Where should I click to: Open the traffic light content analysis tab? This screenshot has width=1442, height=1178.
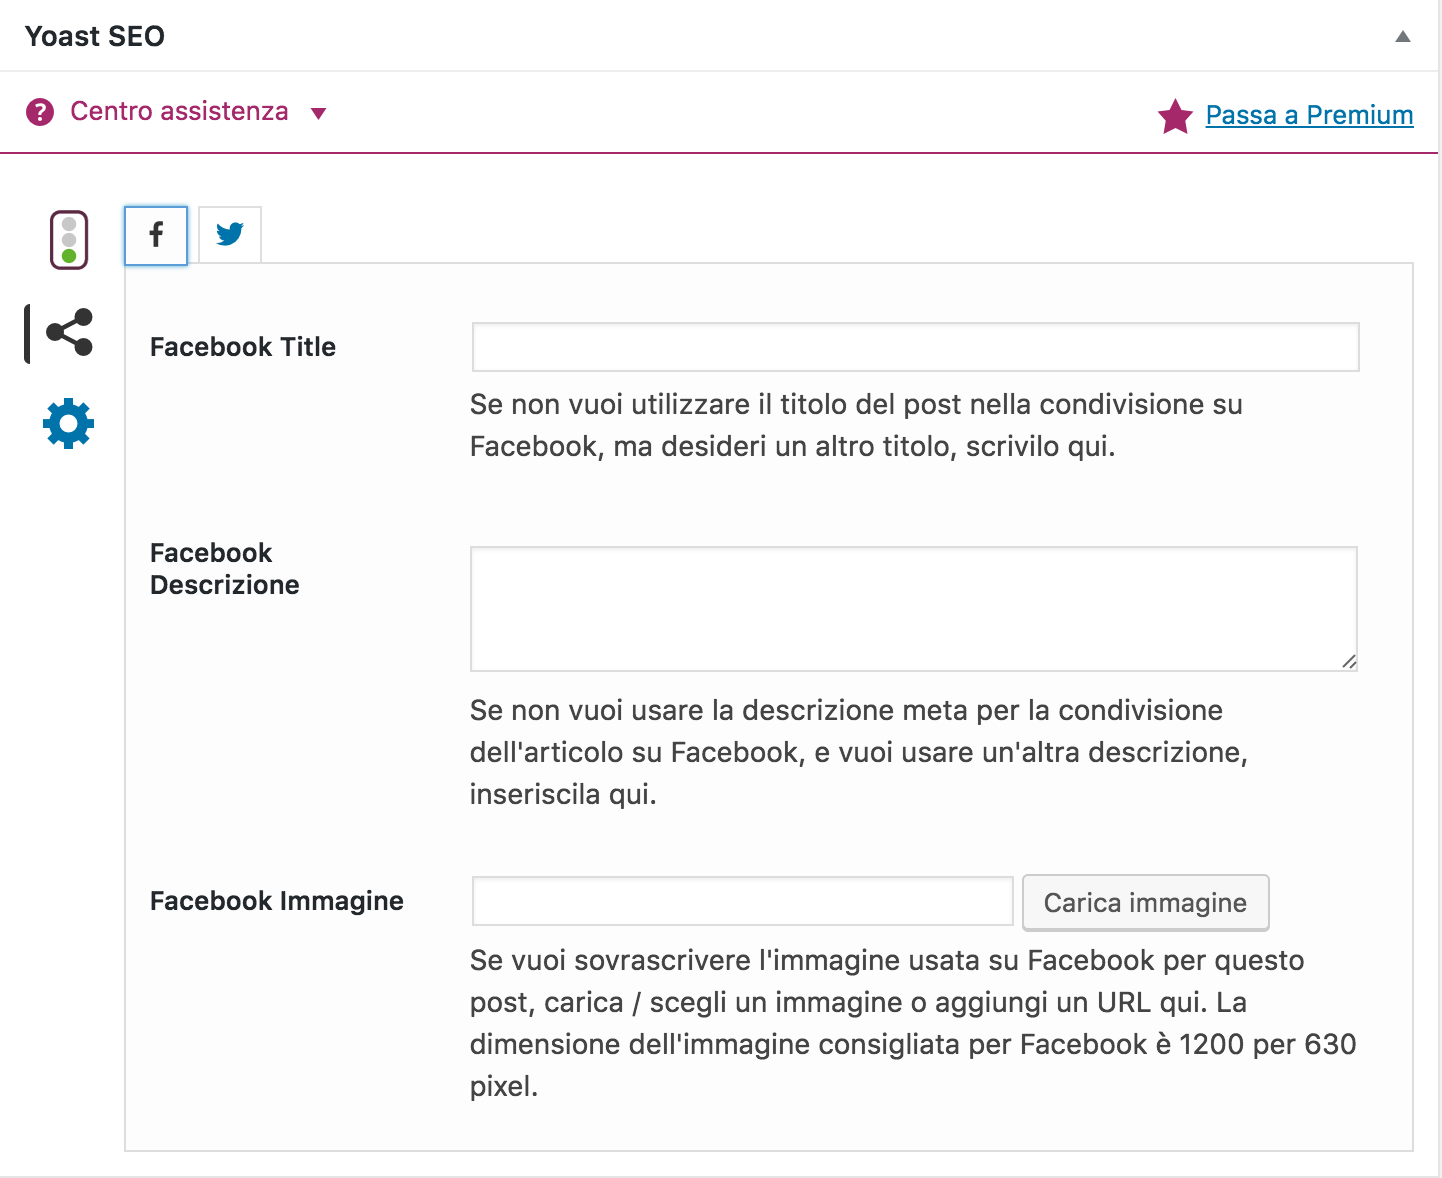coord(69,240)
